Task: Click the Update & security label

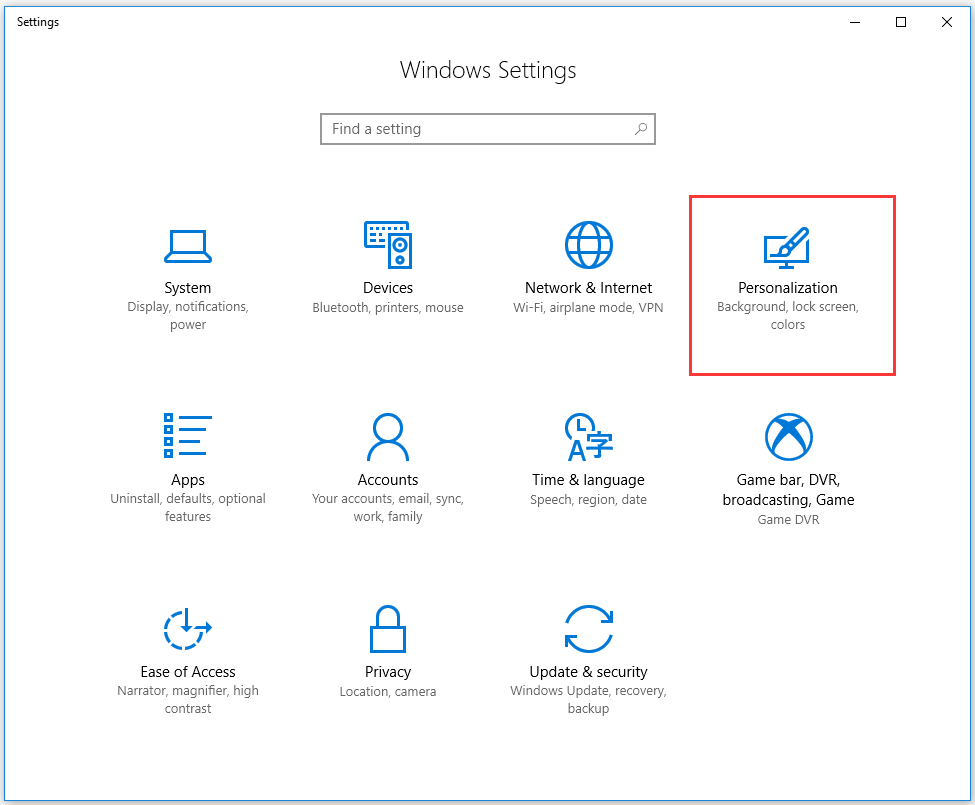Action: (x=588, y=672)
